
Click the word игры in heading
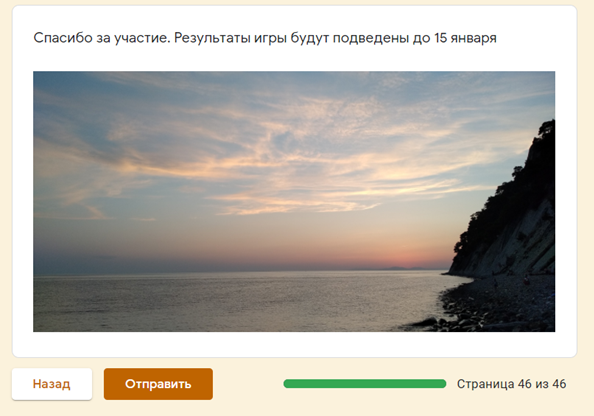(x=281, y=38)
